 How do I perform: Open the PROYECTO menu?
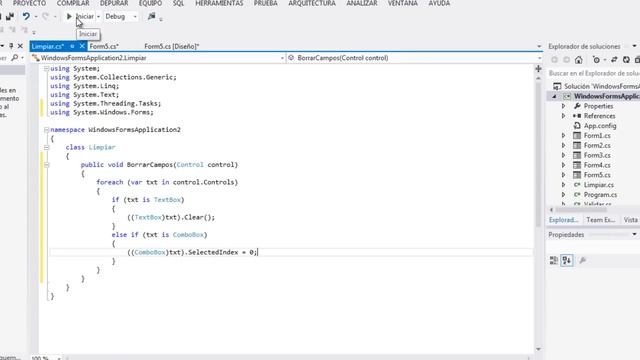[29, 3]
